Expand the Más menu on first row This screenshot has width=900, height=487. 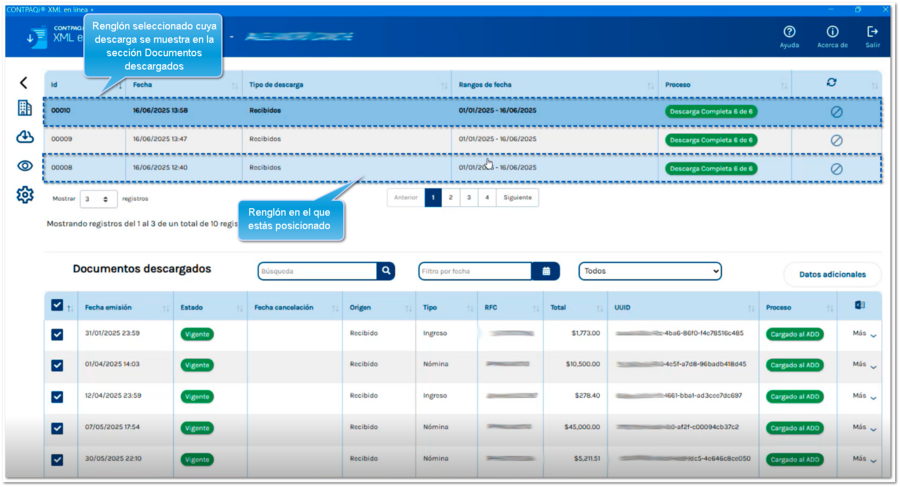[864, 335]
